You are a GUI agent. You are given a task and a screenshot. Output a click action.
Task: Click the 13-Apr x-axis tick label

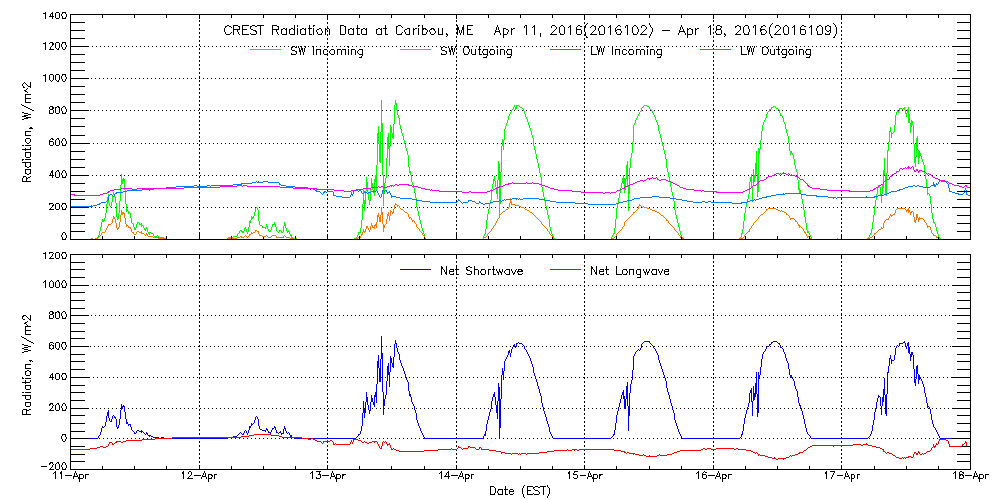click(x=329, y=478)
